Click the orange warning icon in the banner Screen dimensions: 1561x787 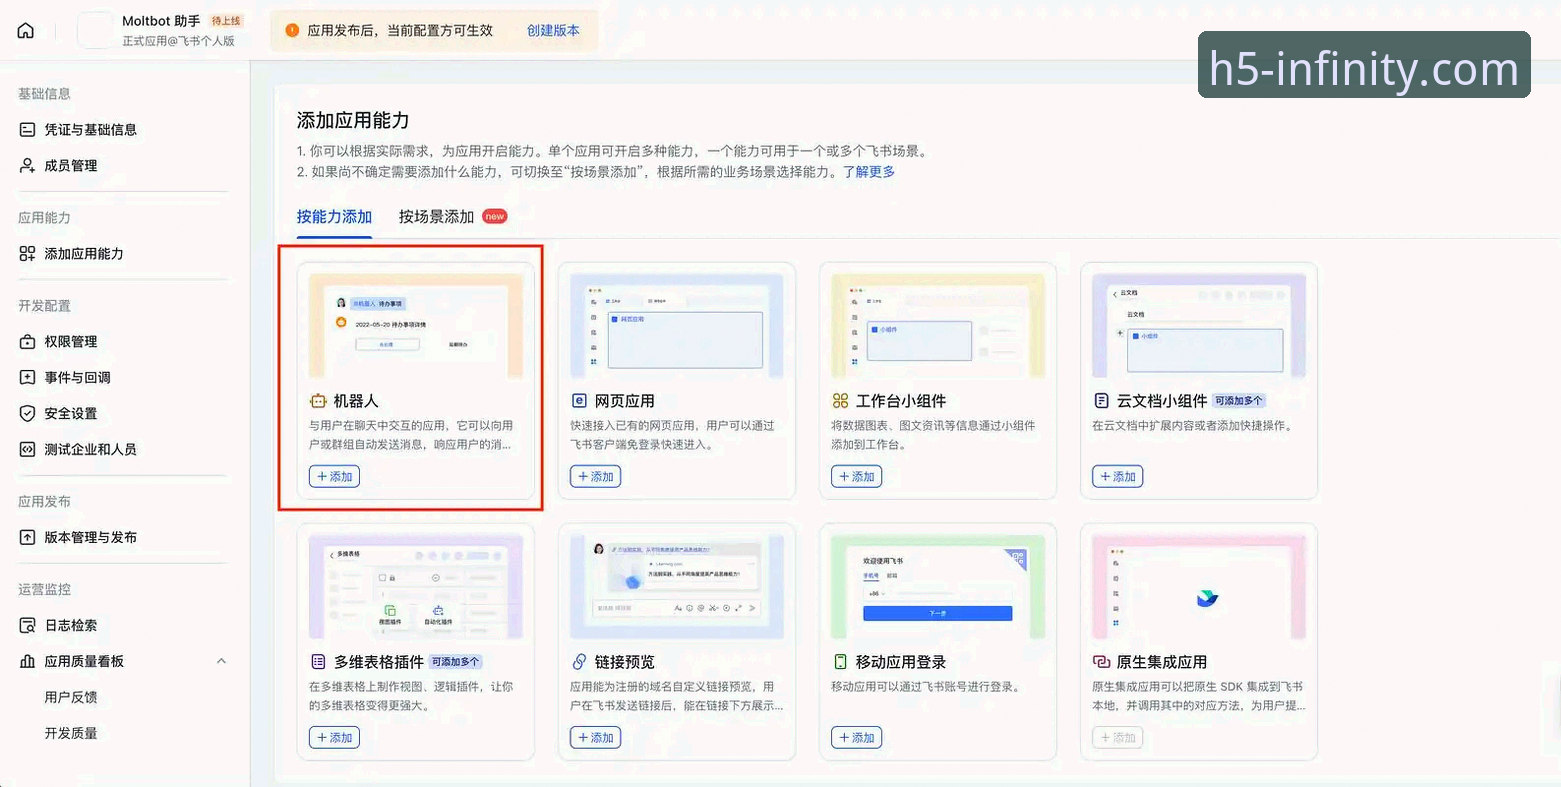[292, 31]
